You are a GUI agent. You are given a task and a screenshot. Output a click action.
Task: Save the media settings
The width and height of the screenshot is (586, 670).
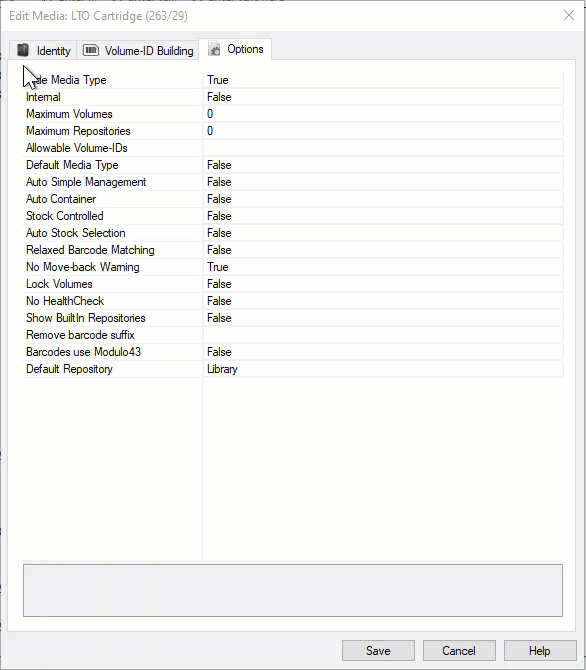coord(378,650)
